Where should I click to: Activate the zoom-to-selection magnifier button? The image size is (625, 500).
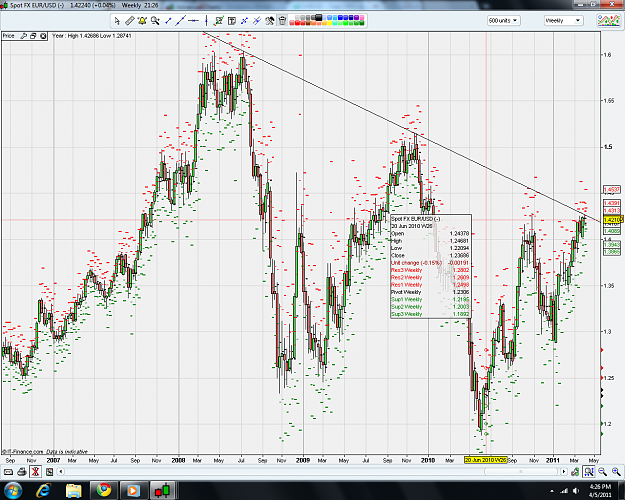[x=589, y=472]
